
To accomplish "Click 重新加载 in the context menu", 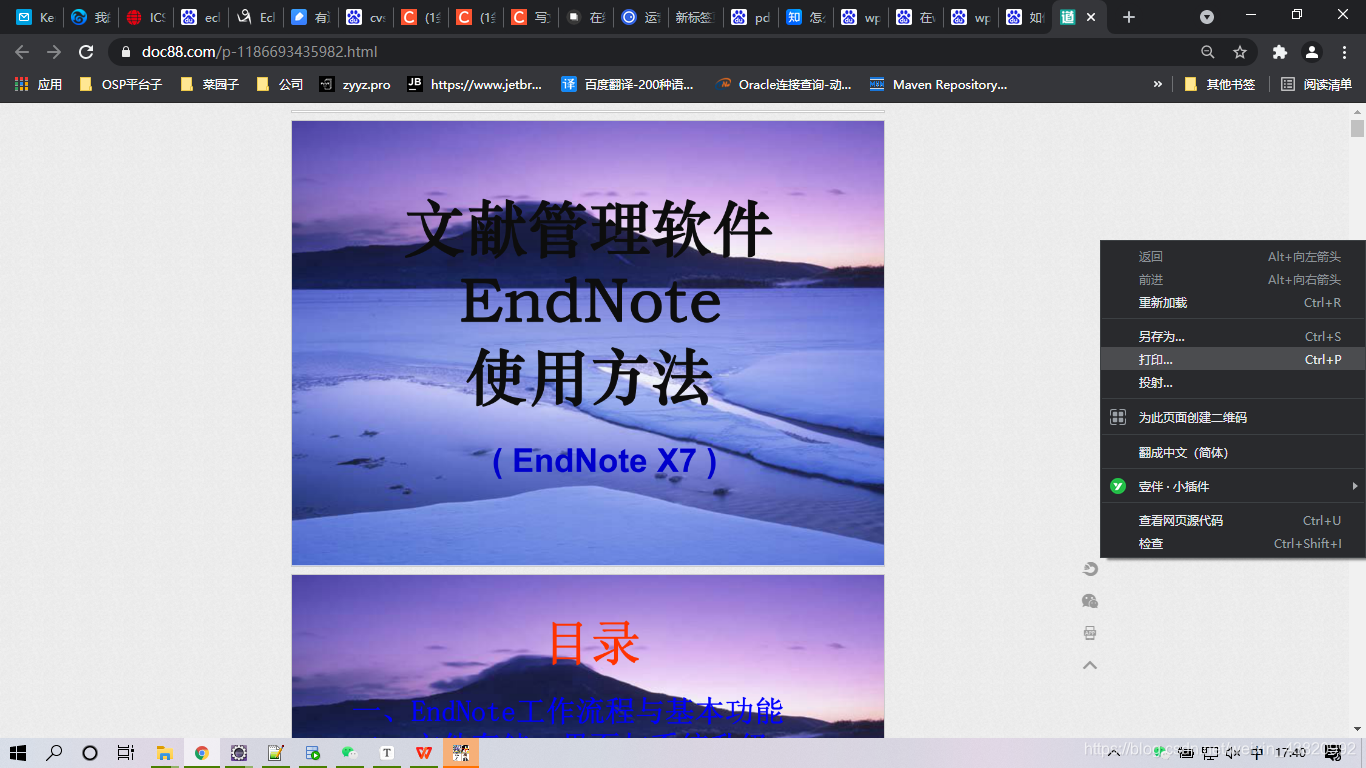I will pos(1232,302).
